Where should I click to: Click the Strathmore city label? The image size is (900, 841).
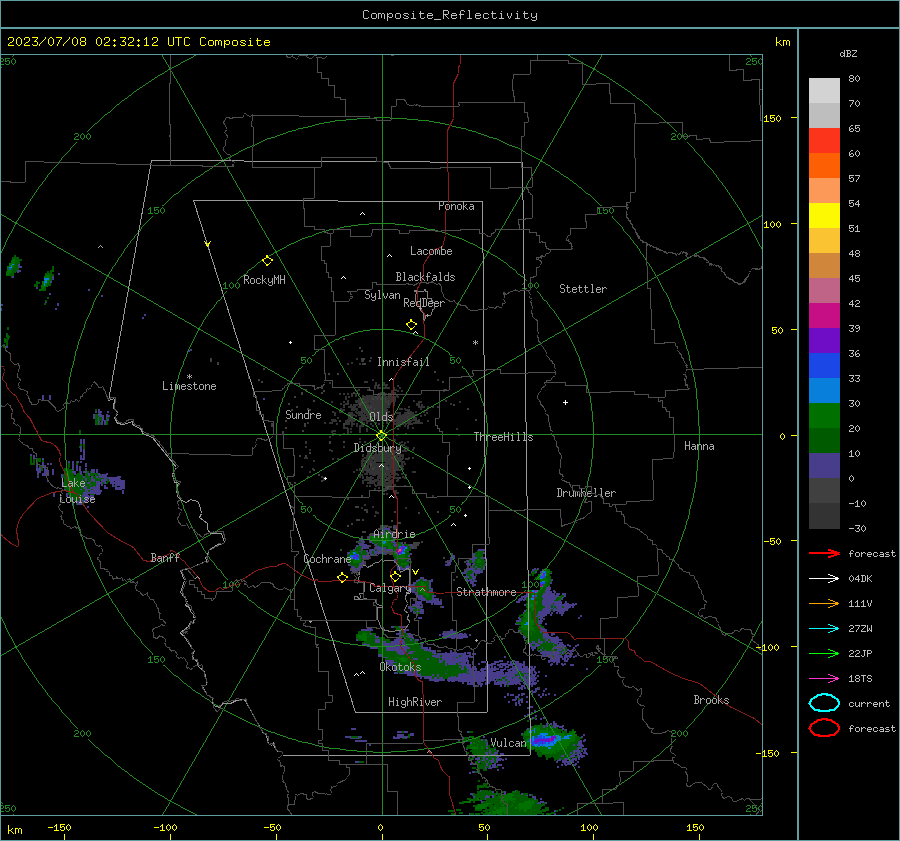pyautogui.click(x=486, y=592)
